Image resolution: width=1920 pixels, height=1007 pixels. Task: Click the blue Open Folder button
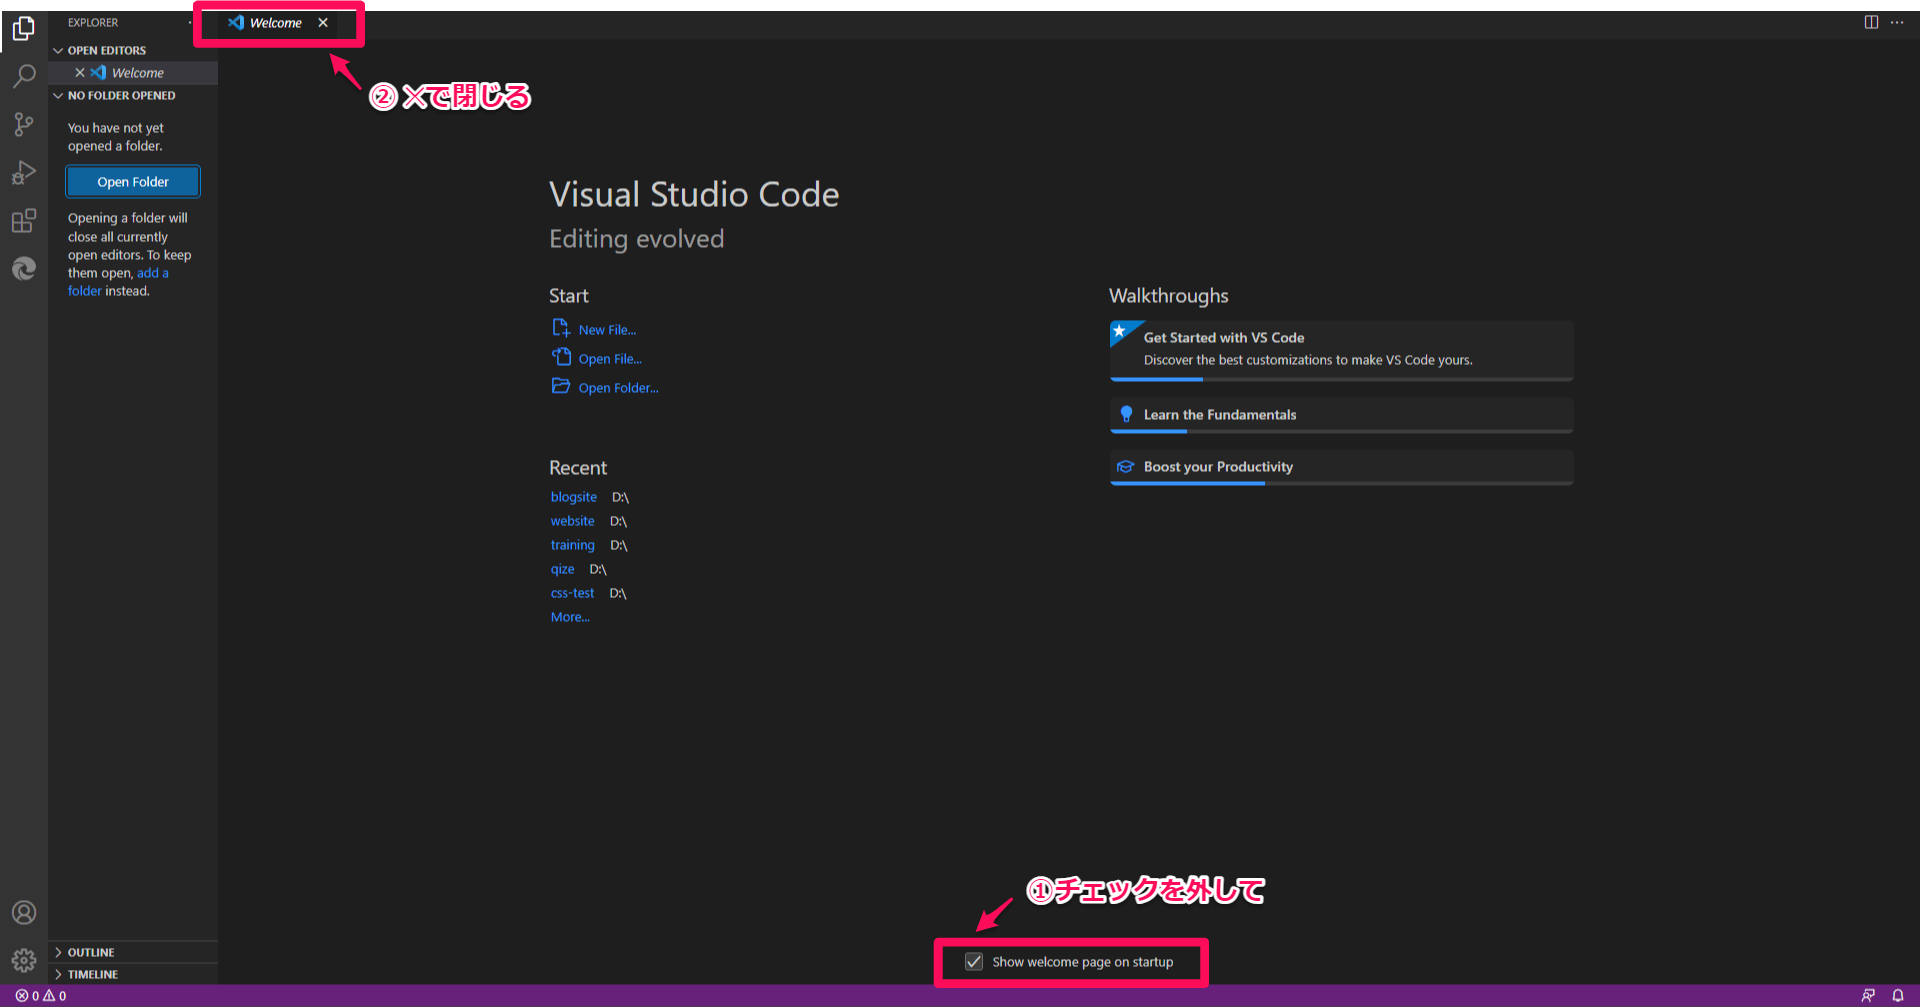click(133, 182)
